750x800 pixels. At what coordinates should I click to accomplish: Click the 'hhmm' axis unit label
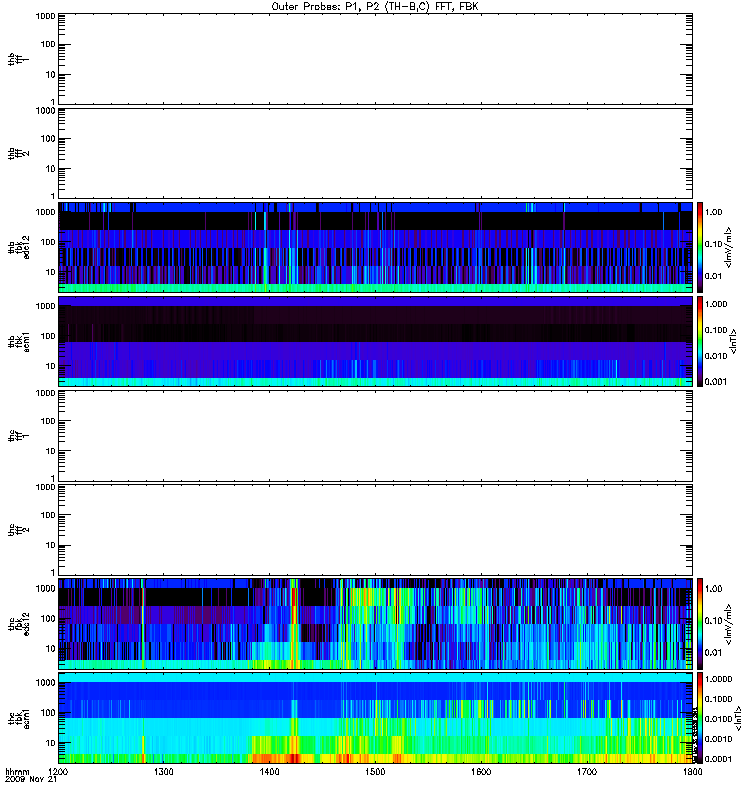pyautogui.click(x=17, y=772)
